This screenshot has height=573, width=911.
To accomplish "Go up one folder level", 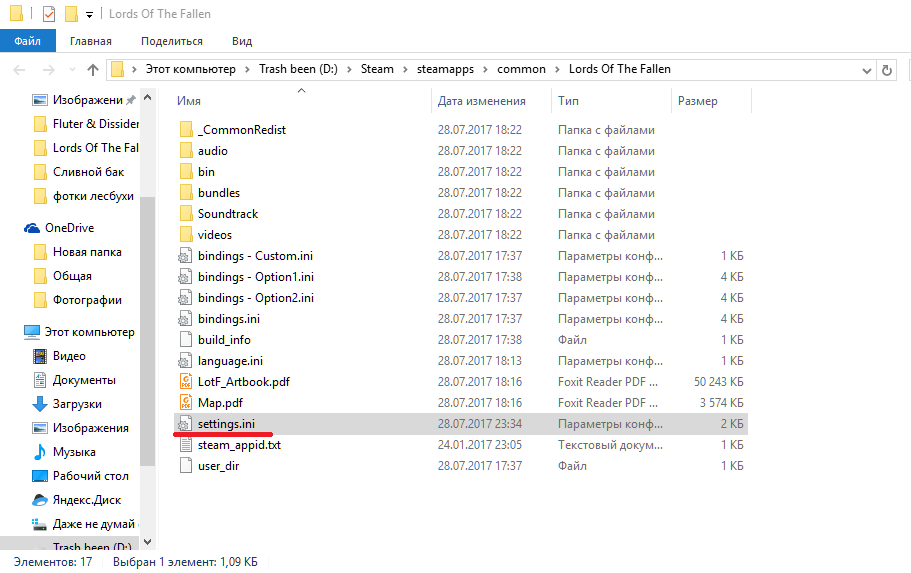I will click(x=92, y=70).
